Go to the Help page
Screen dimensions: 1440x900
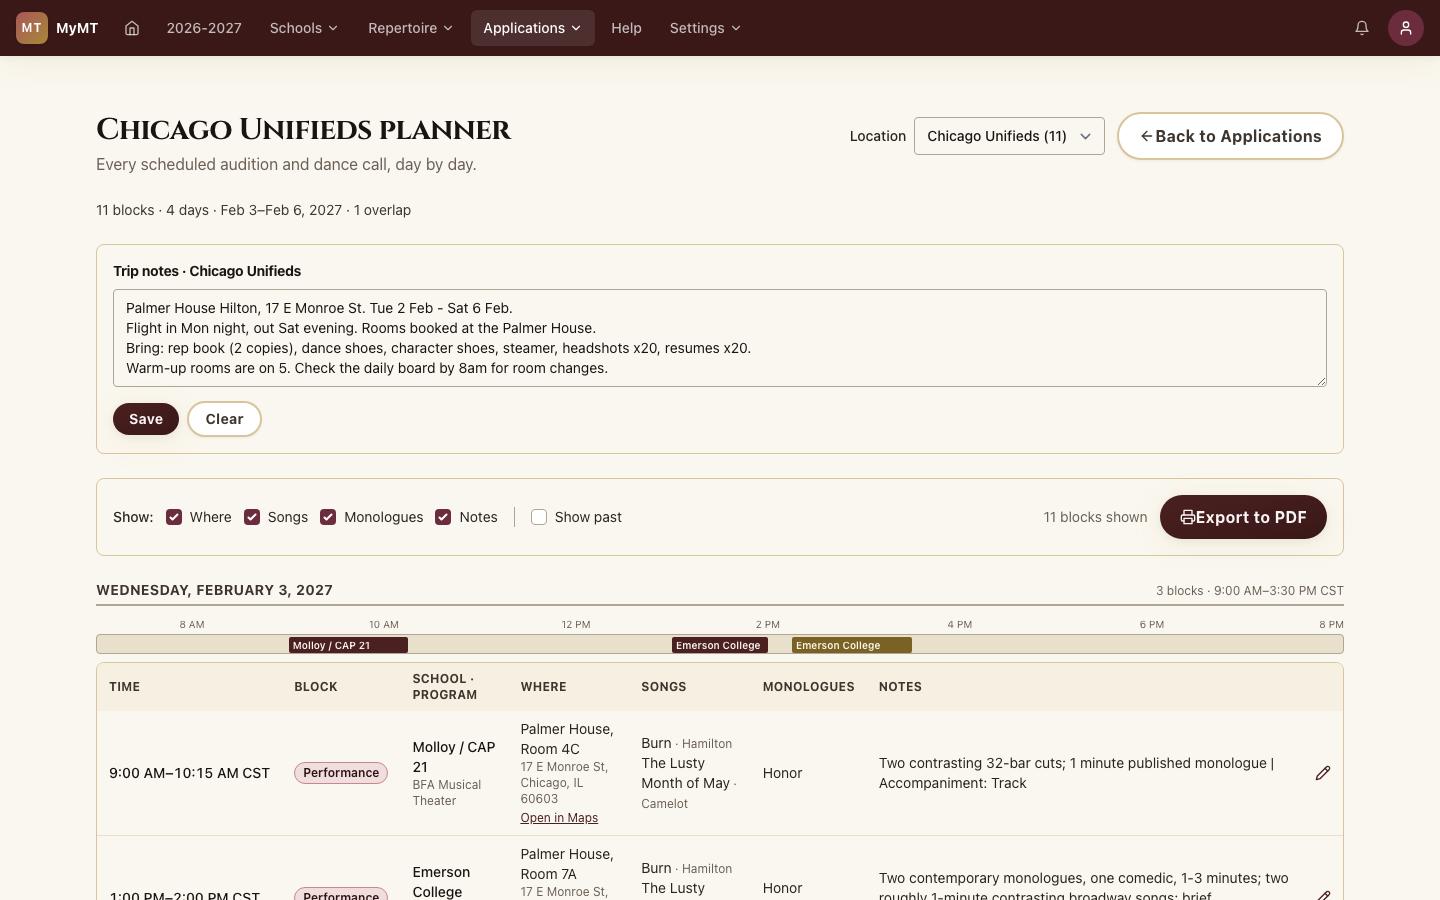click(x=626, y=28)
